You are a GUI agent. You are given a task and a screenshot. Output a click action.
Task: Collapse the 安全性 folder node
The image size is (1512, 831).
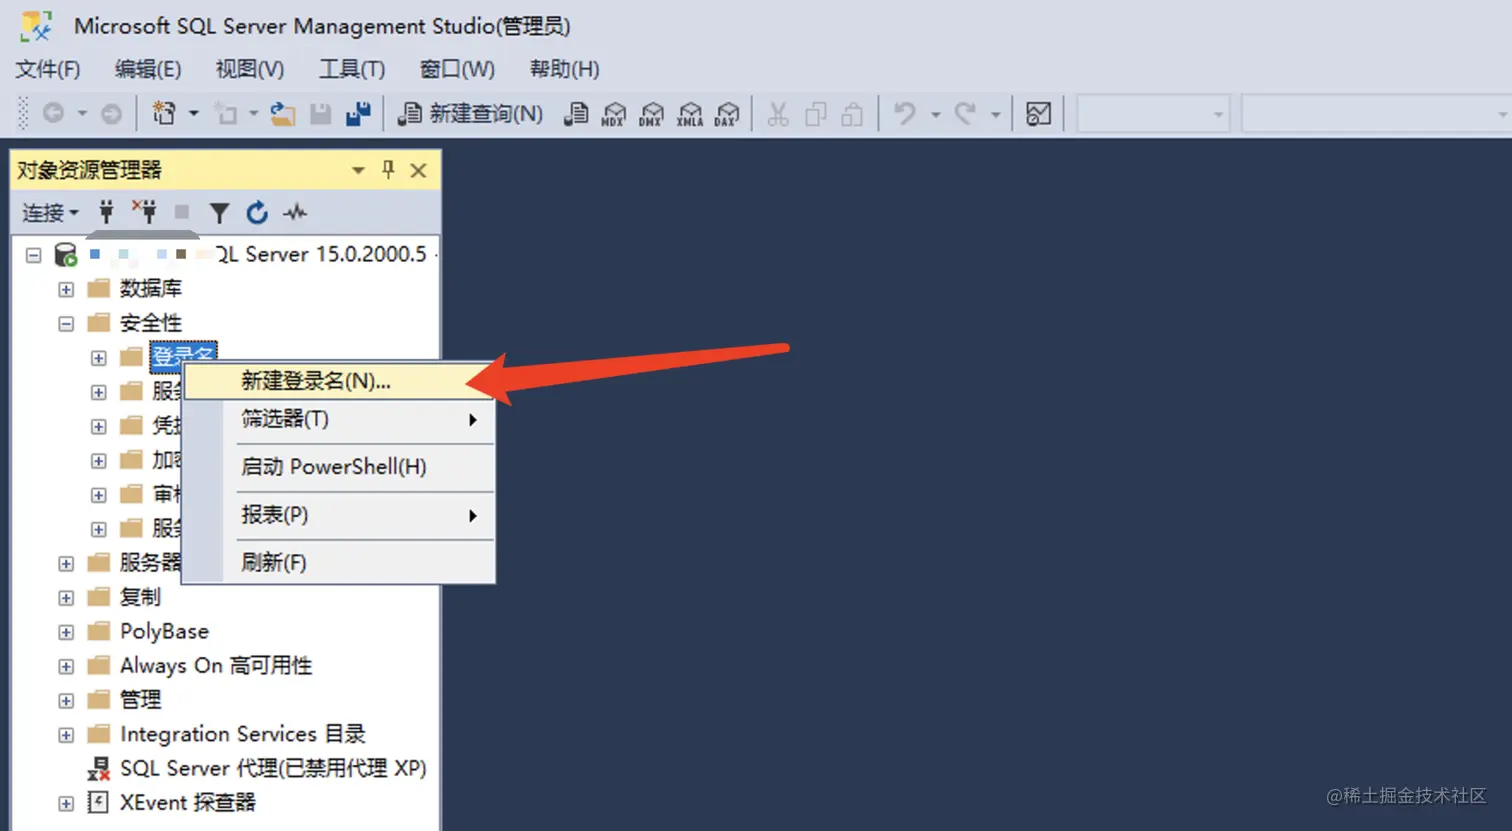(66, 323)
